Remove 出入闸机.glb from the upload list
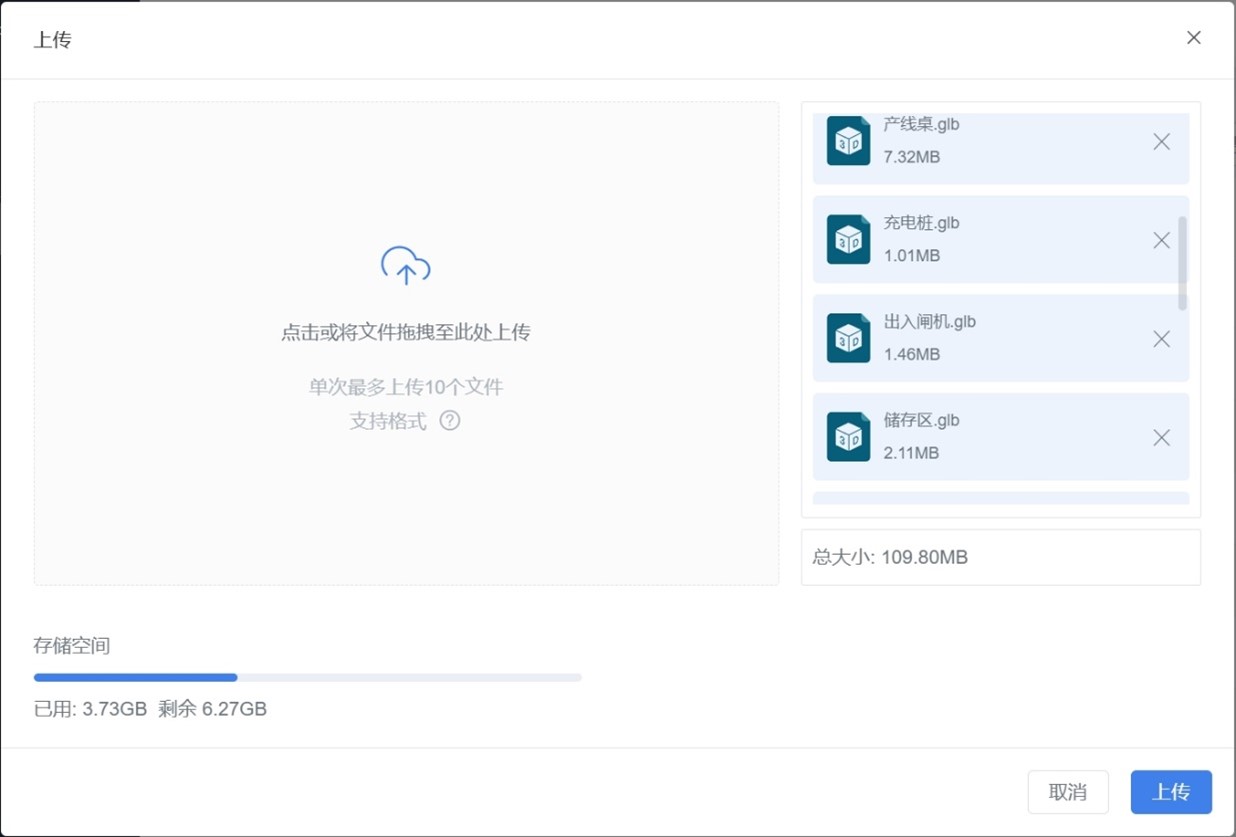 [1161, 339]
